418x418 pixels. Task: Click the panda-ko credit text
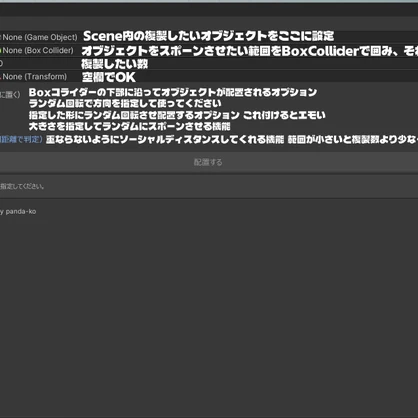pos(18,212)
